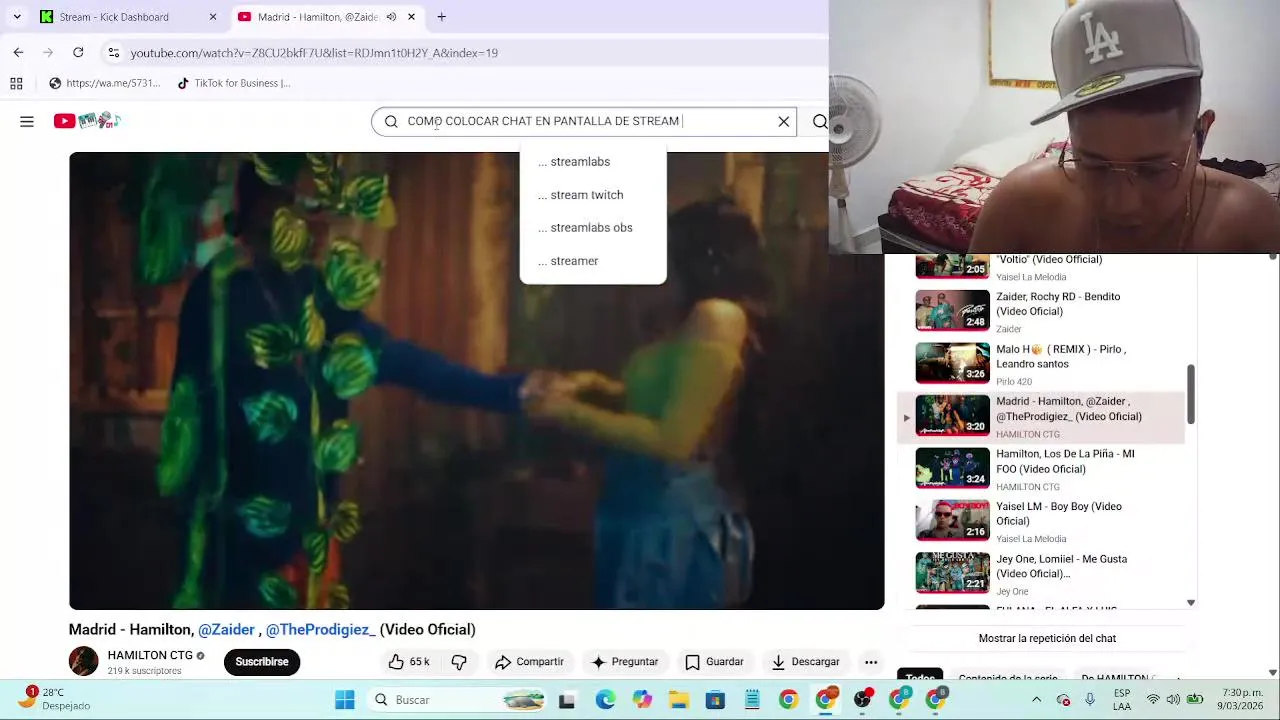Switch to the Madrid - Hamilton tab
The width and height of the screenshot is (1280, 720).
pyautogui.click(x=318, y=17)
